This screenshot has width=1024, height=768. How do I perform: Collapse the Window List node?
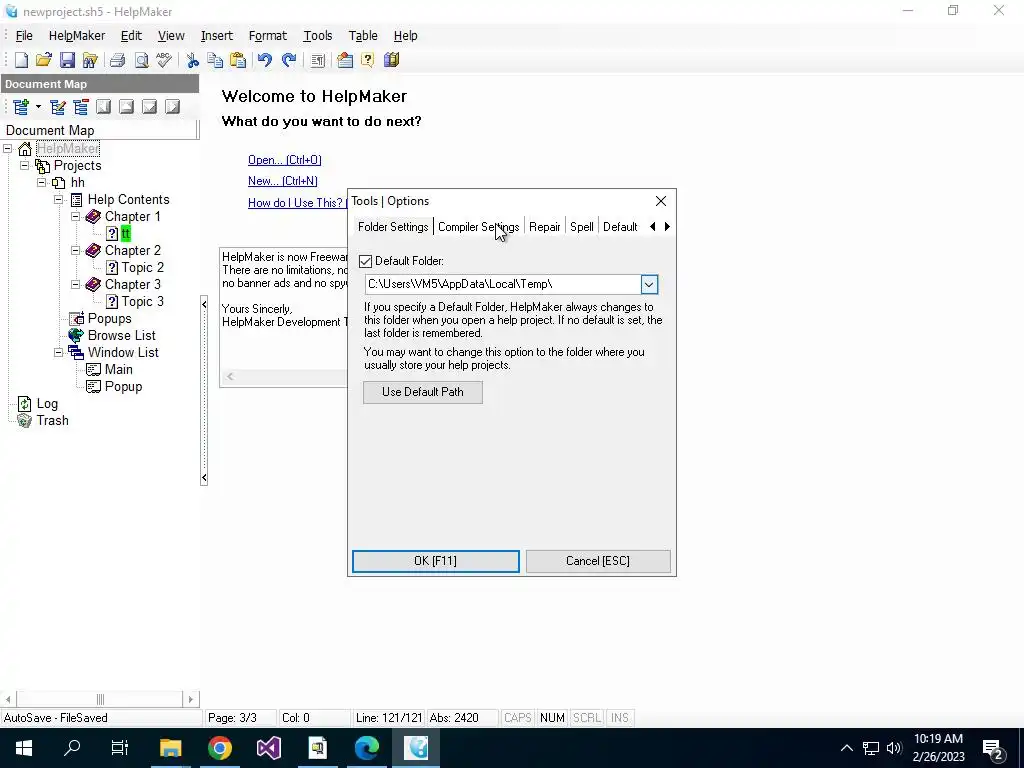(x=59, y=352)
